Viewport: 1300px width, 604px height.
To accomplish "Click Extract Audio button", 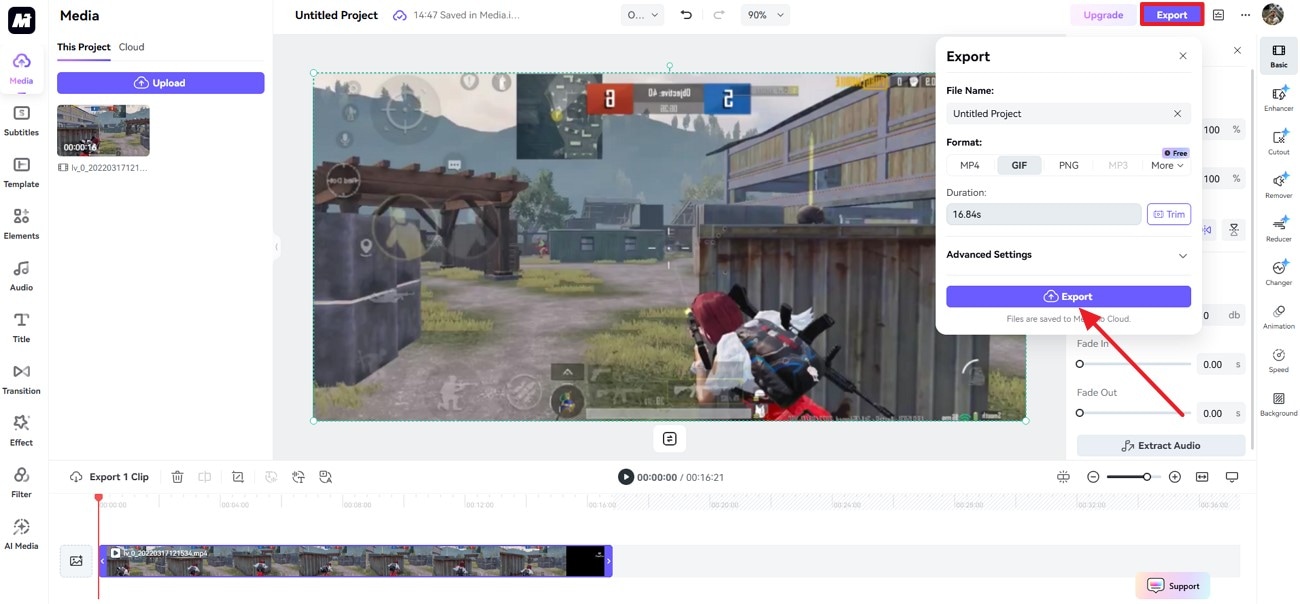I will (1161, 446).
